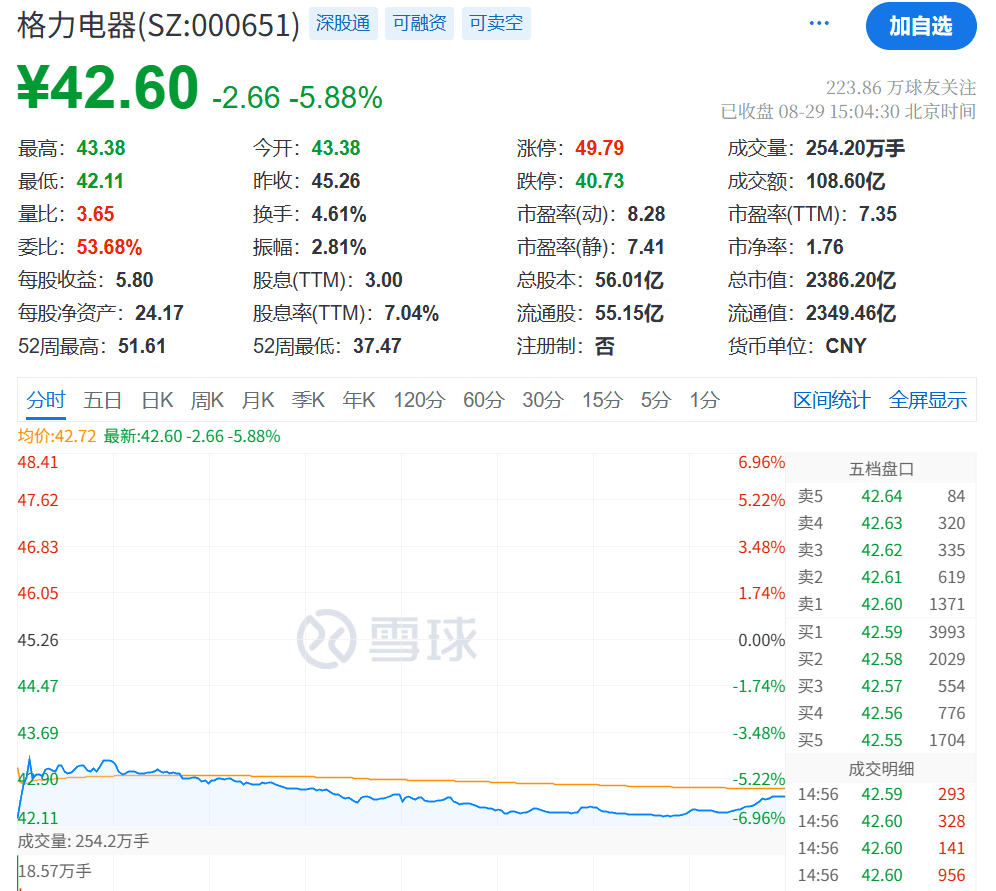Viewport: 996px width, 891px height.
Task: Open the 15分 chart
Action: click(x=601, y=399)
